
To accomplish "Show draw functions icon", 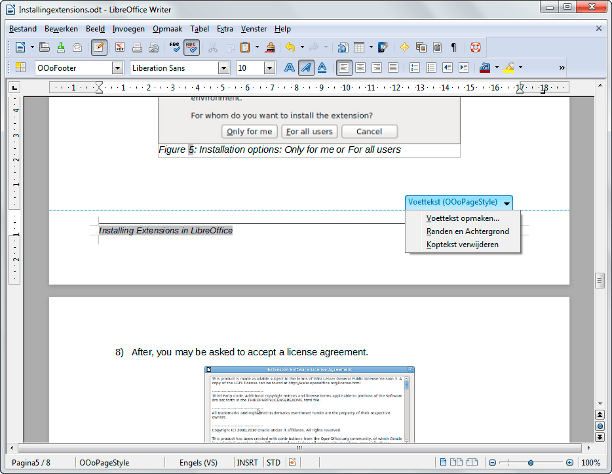I will (383, 48).
